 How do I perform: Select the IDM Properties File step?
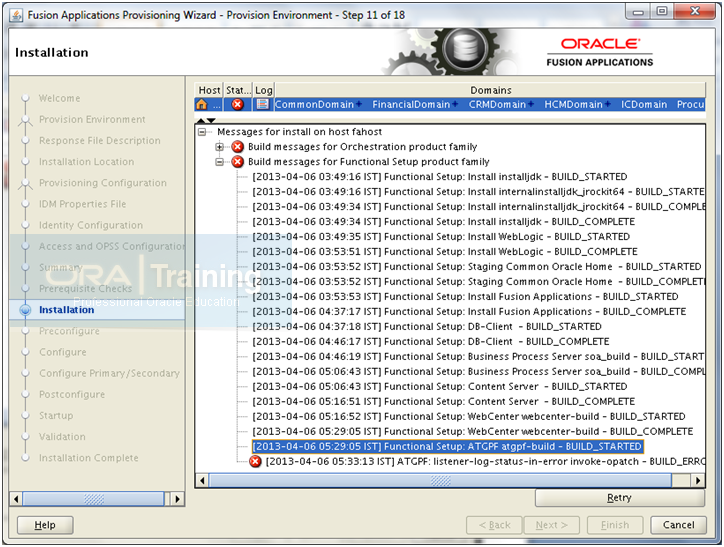[x=82, y=204]
